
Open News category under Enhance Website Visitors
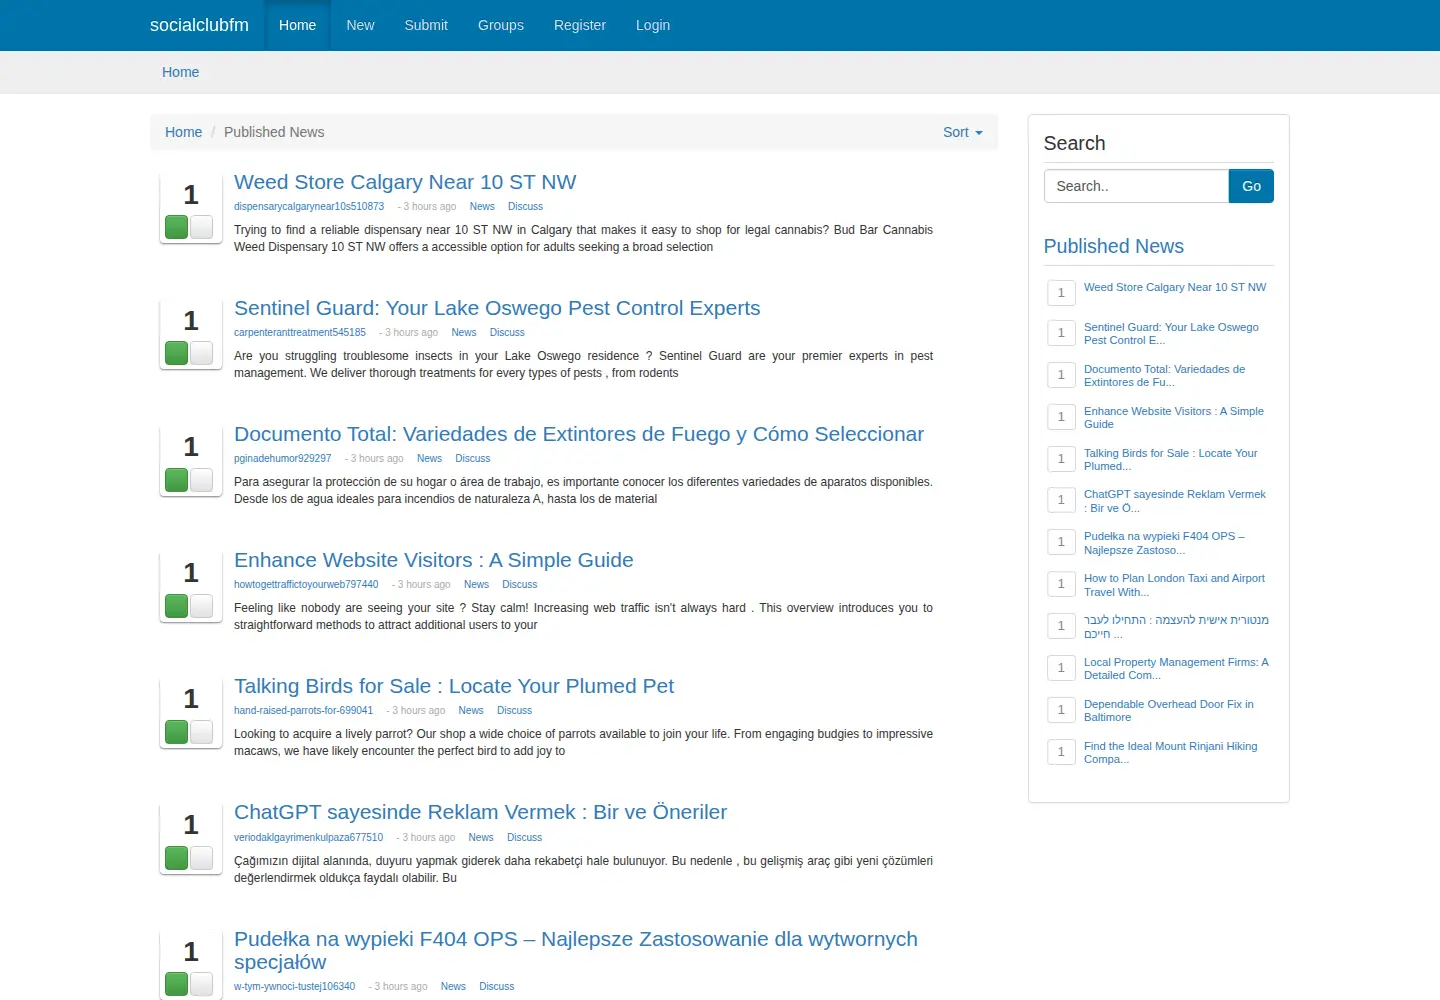click(476, 584)
